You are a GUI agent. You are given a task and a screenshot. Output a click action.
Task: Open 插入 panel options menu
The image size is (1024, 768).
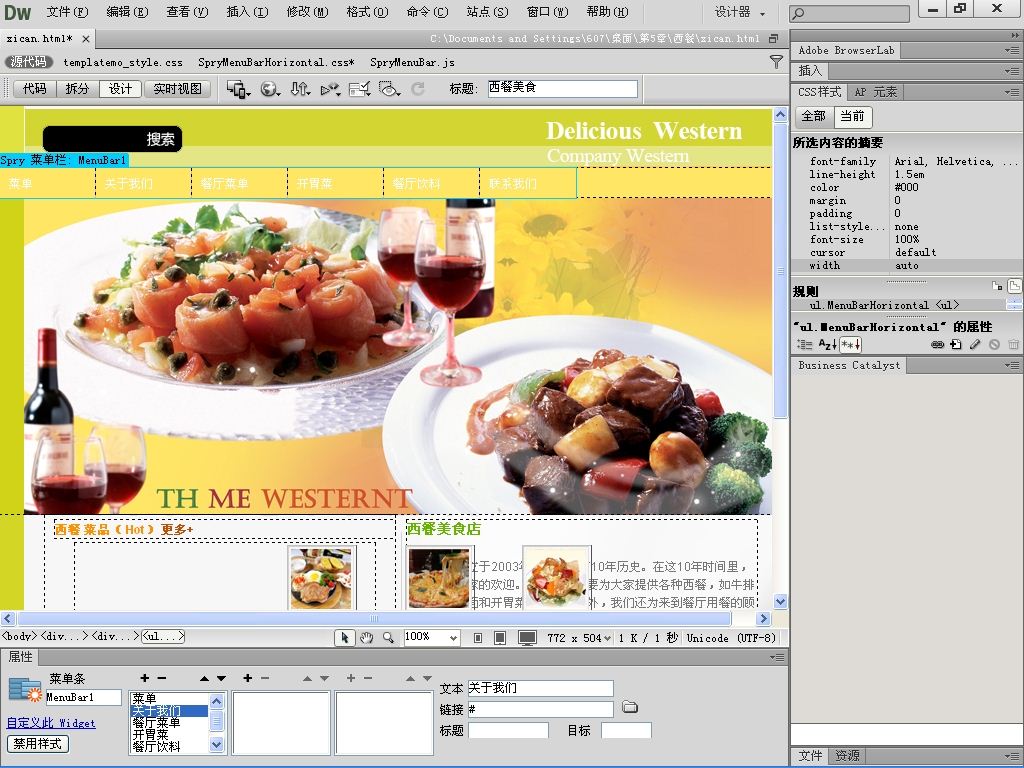pyautogui.click(x=1012, y=71)
